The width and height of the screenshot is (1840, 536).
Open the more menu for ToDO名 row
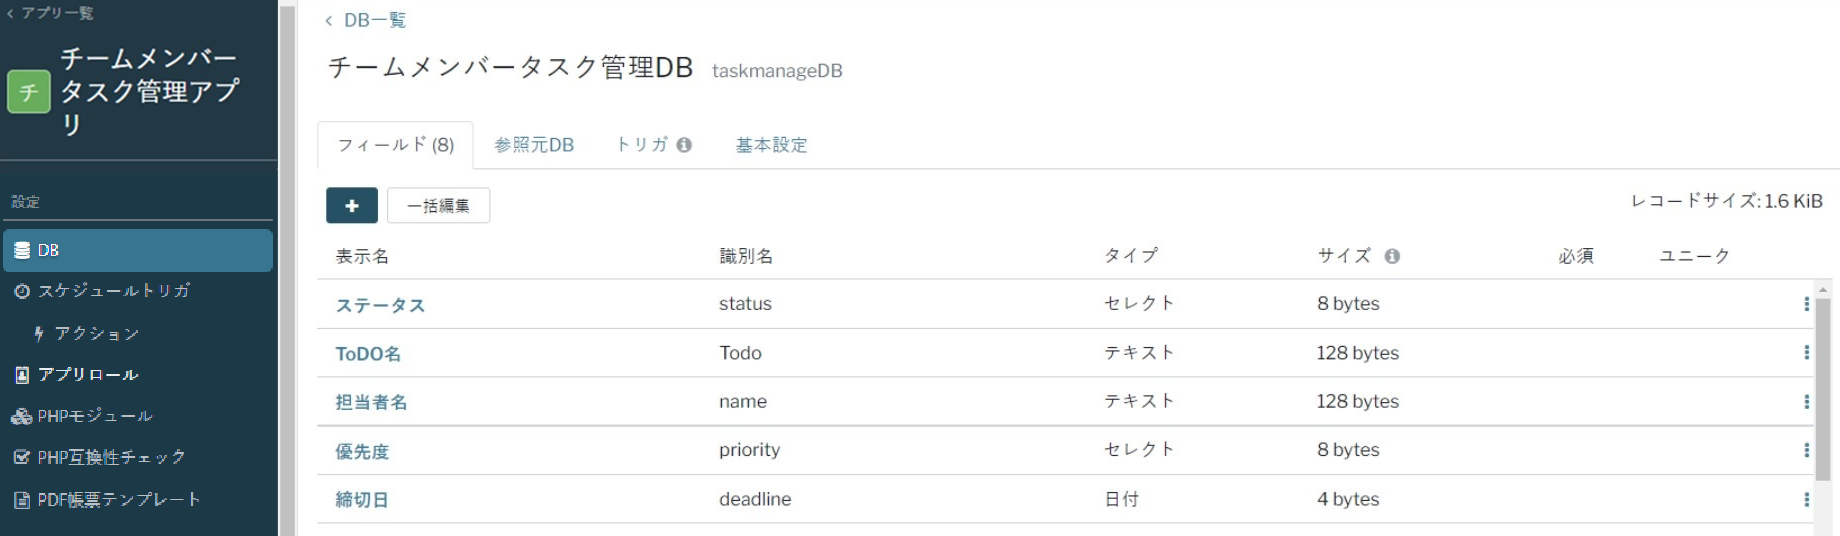tap(1806, 353)
